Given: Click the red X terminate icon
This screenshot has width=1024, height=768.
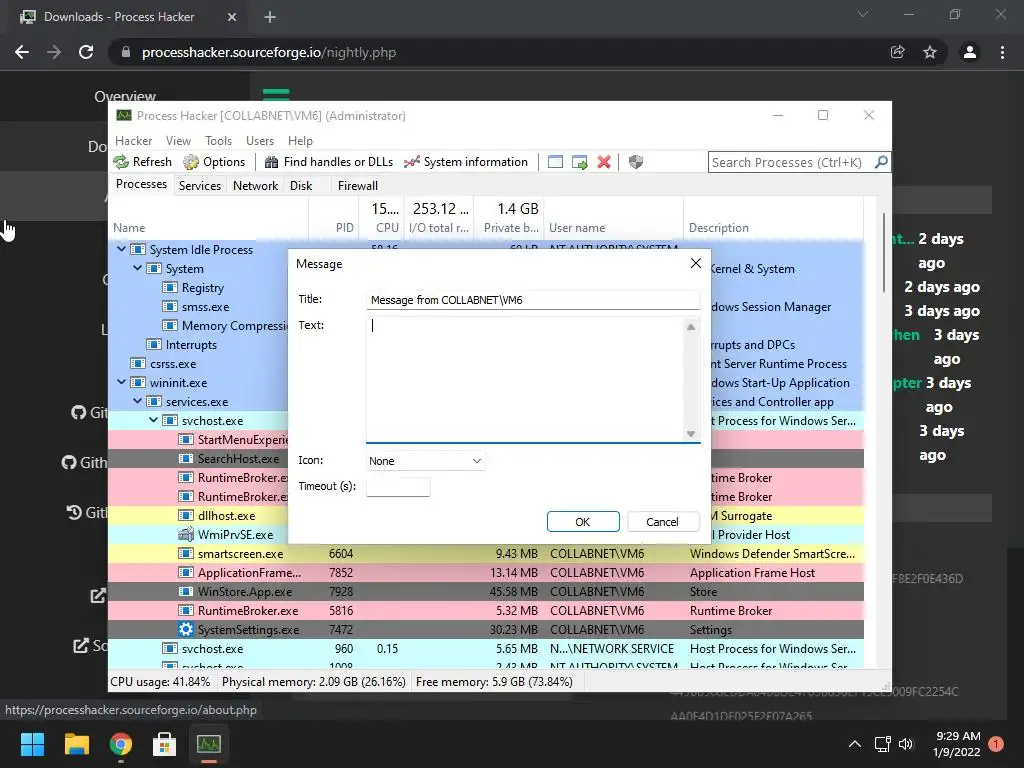Looking at the screenshot, I should (x=604, y=162).
